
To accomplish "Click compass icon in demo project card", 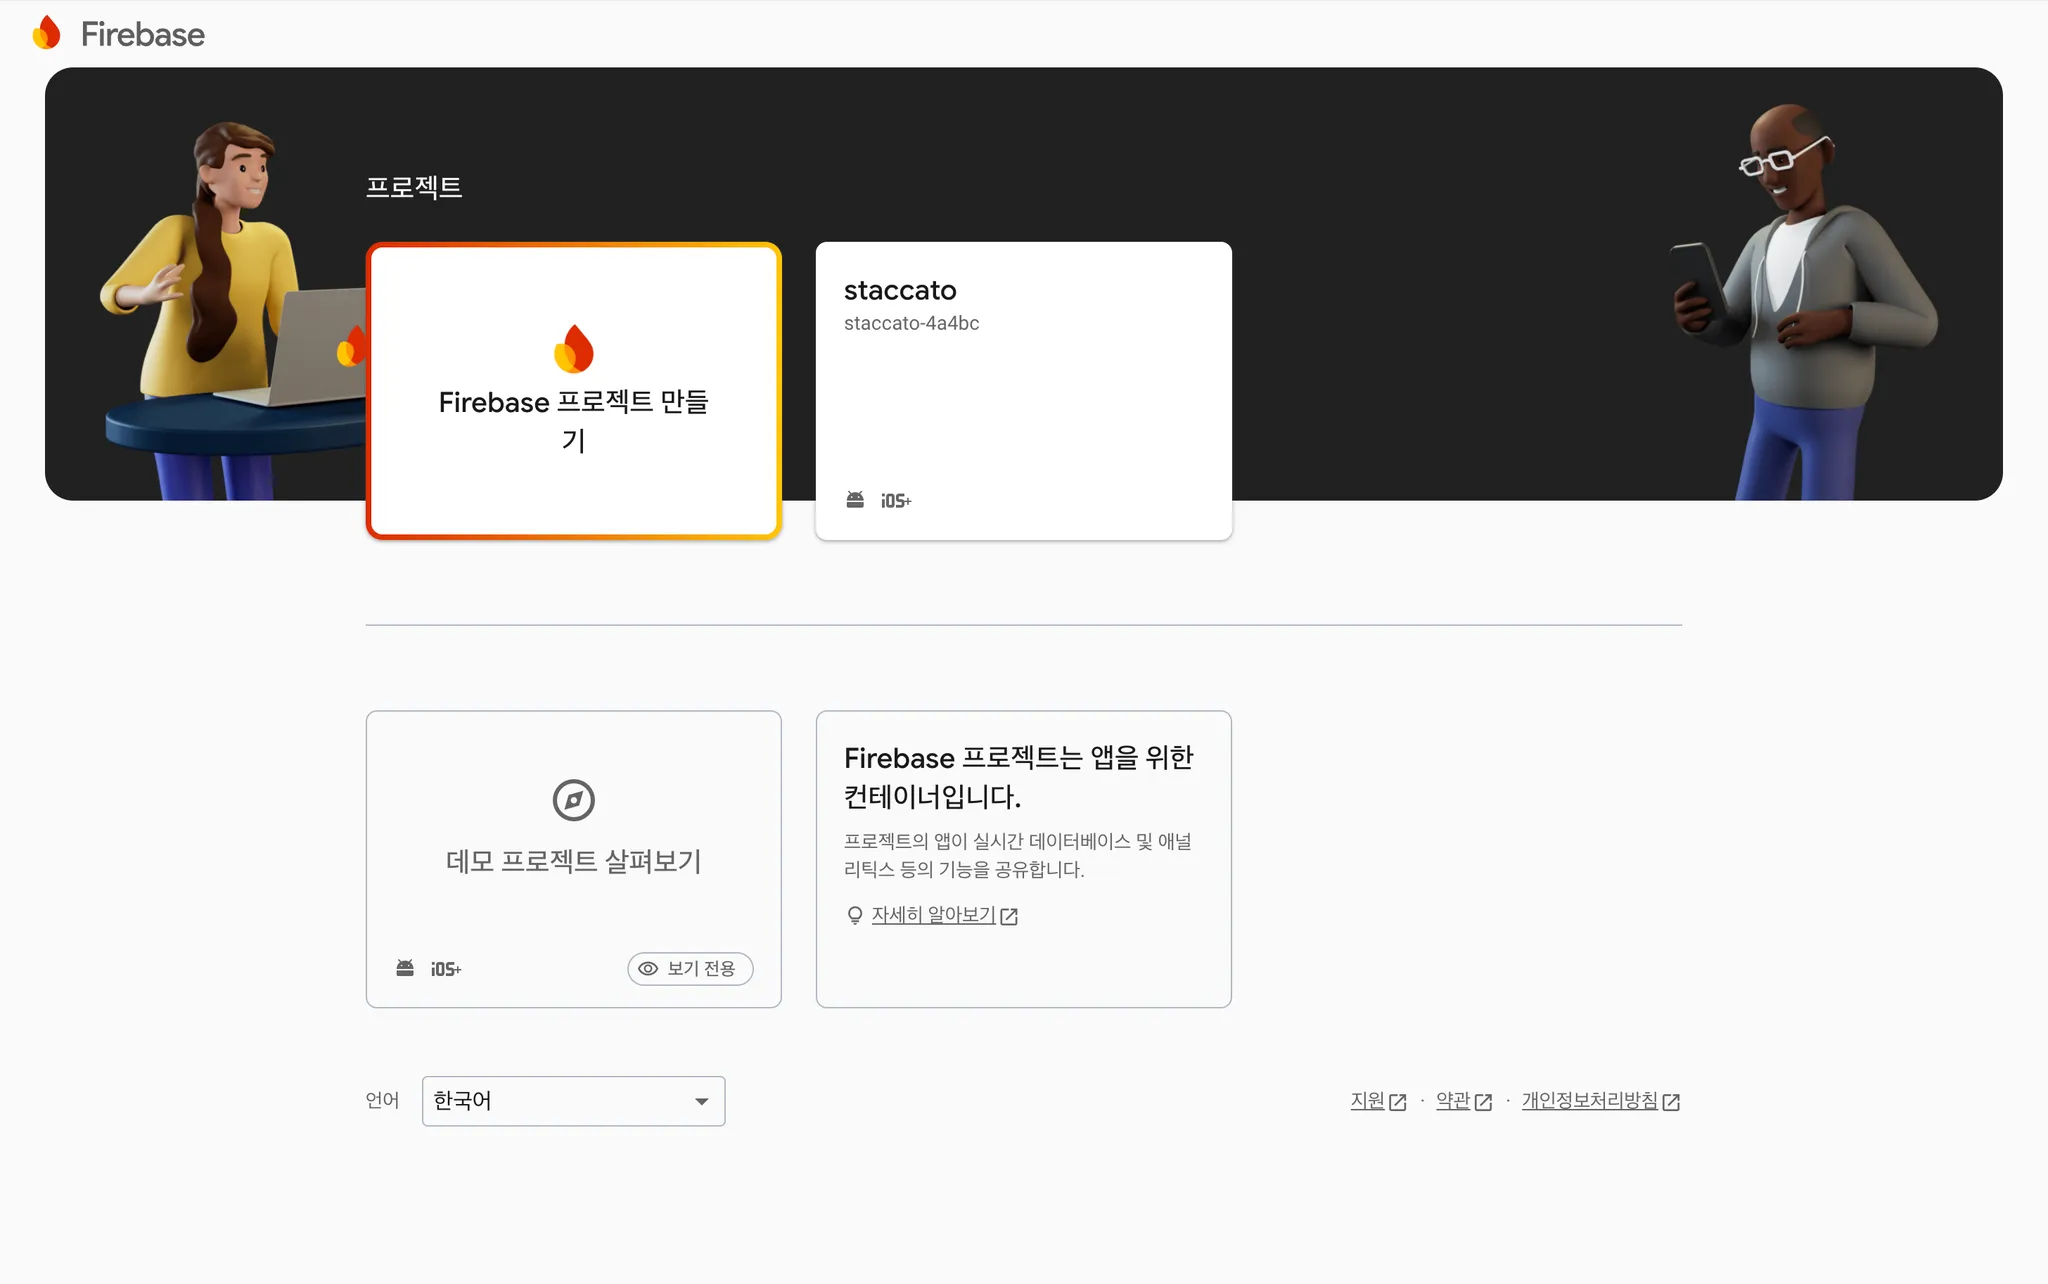I will 574,800.
